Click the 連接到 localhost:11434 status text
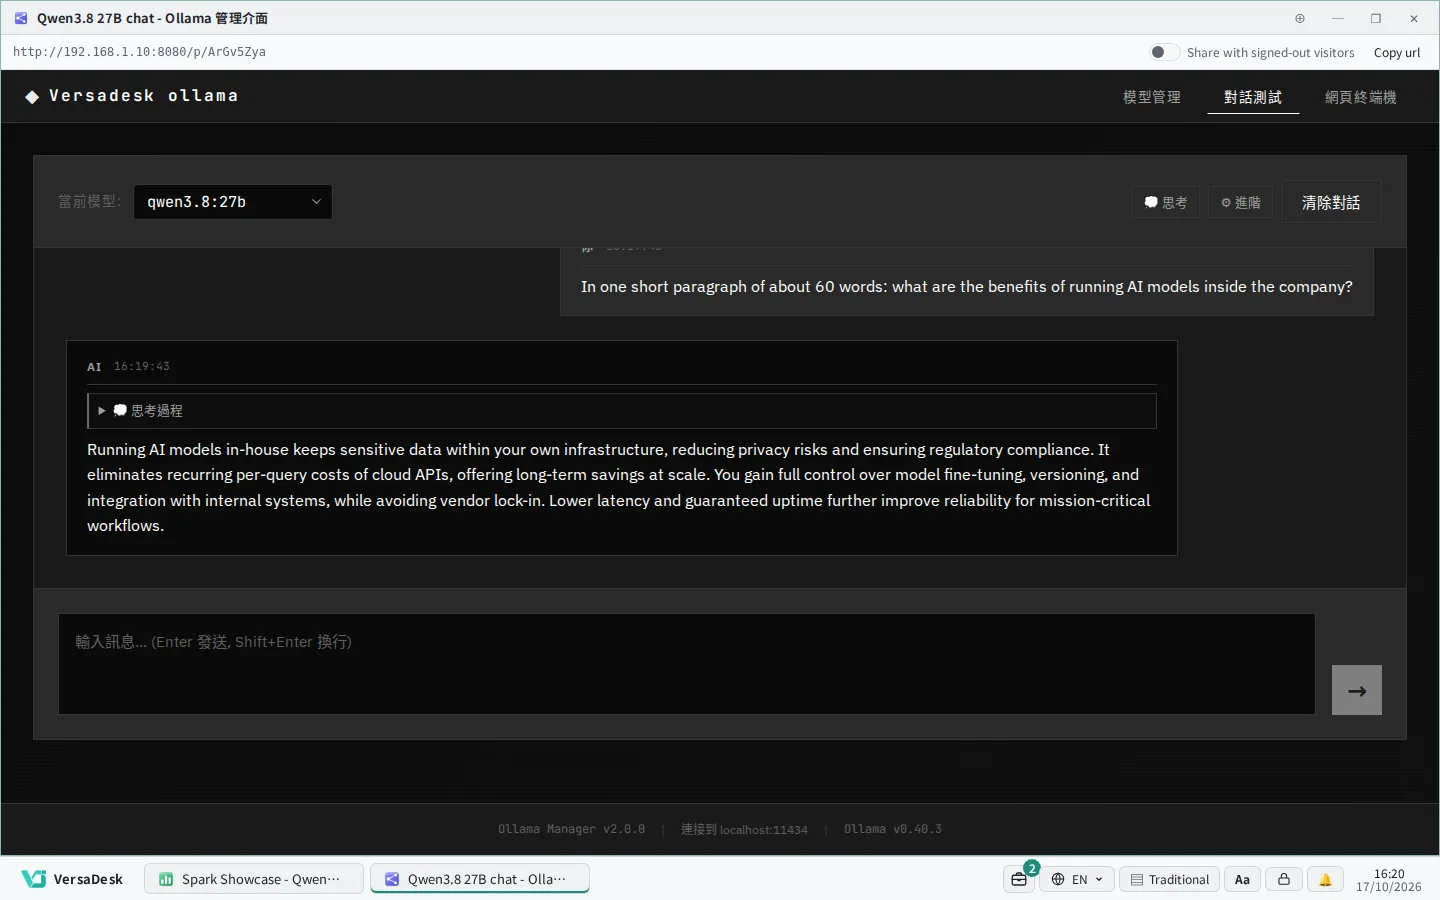Viewport: 1440px width, 900px height. [x=744, y=829]
